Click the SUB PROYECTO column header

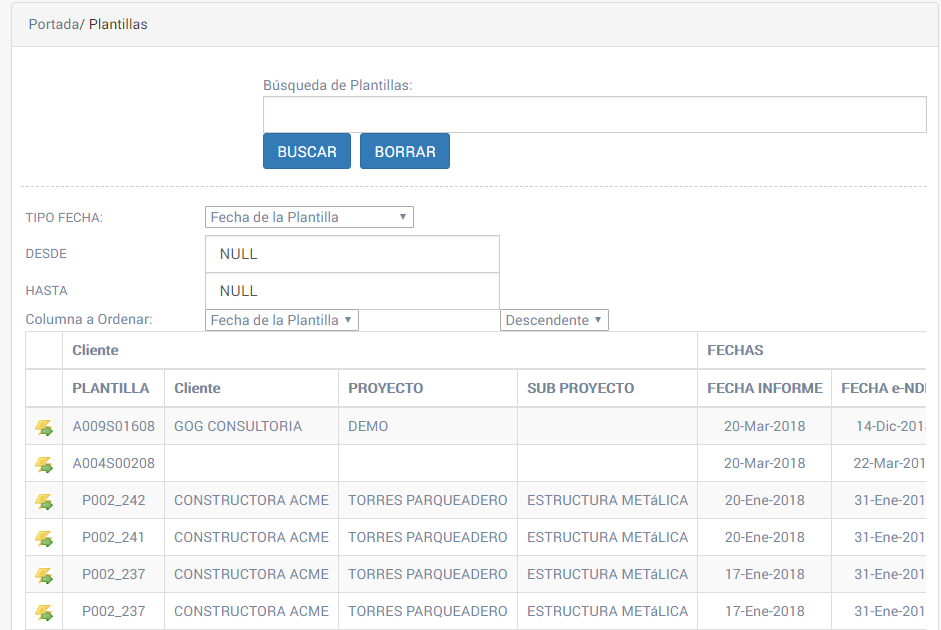(580, 388)
